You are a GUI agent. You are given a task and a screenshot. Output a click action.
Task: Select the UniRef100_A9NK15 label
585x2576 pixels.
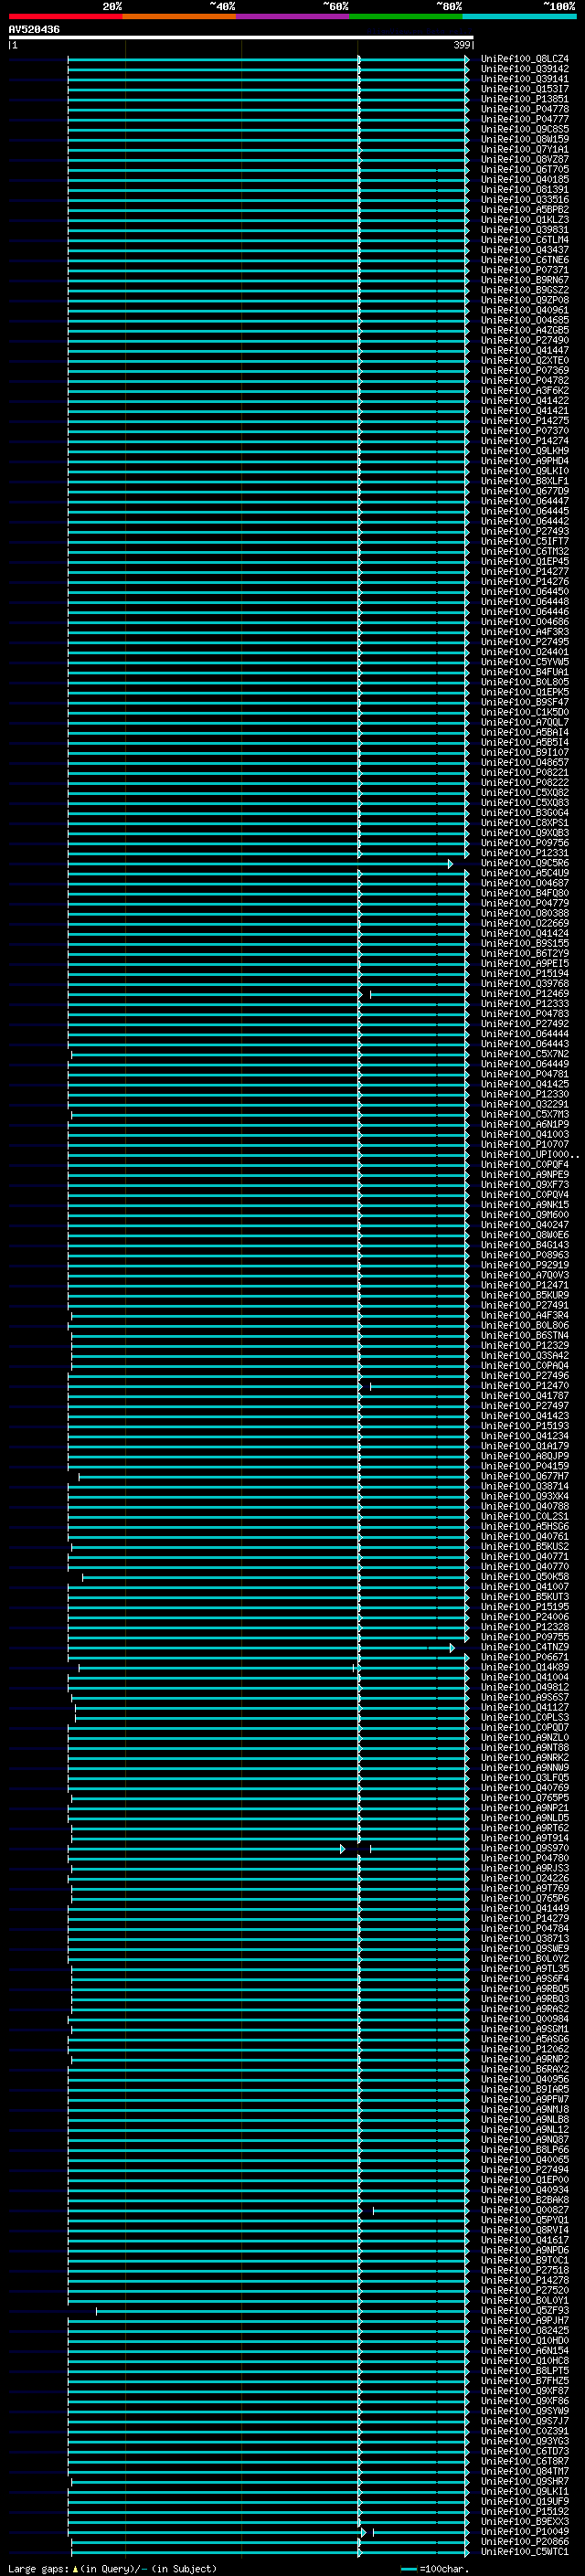[524, 1204]
